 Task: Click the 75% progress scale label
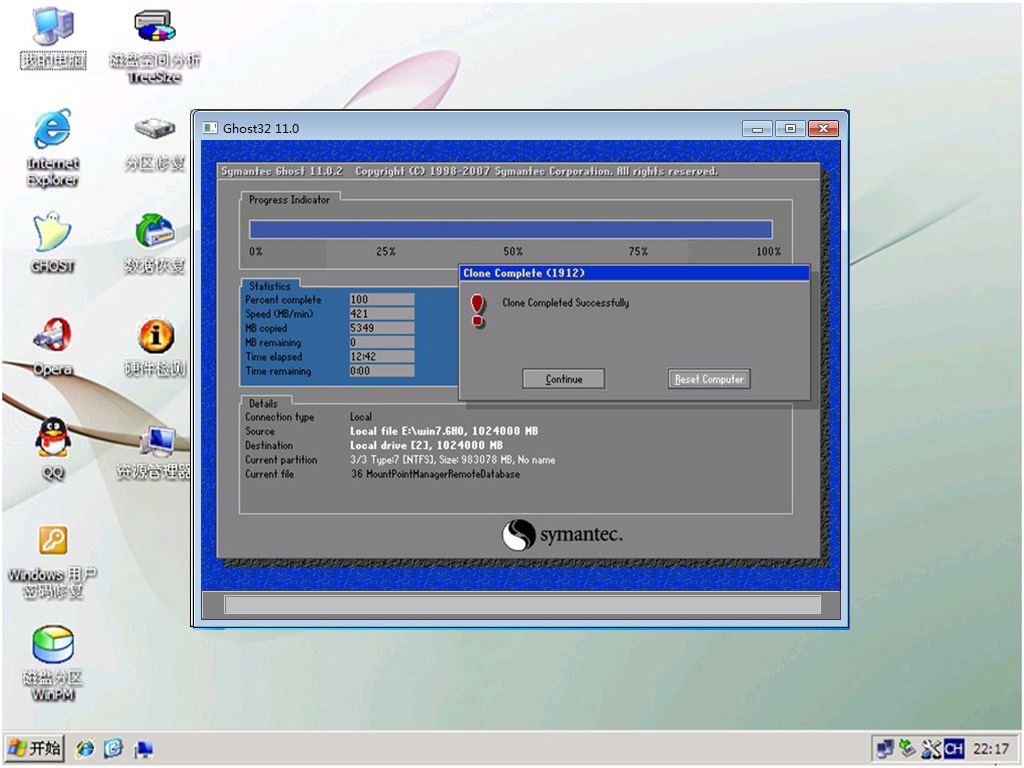click(639, 251)
